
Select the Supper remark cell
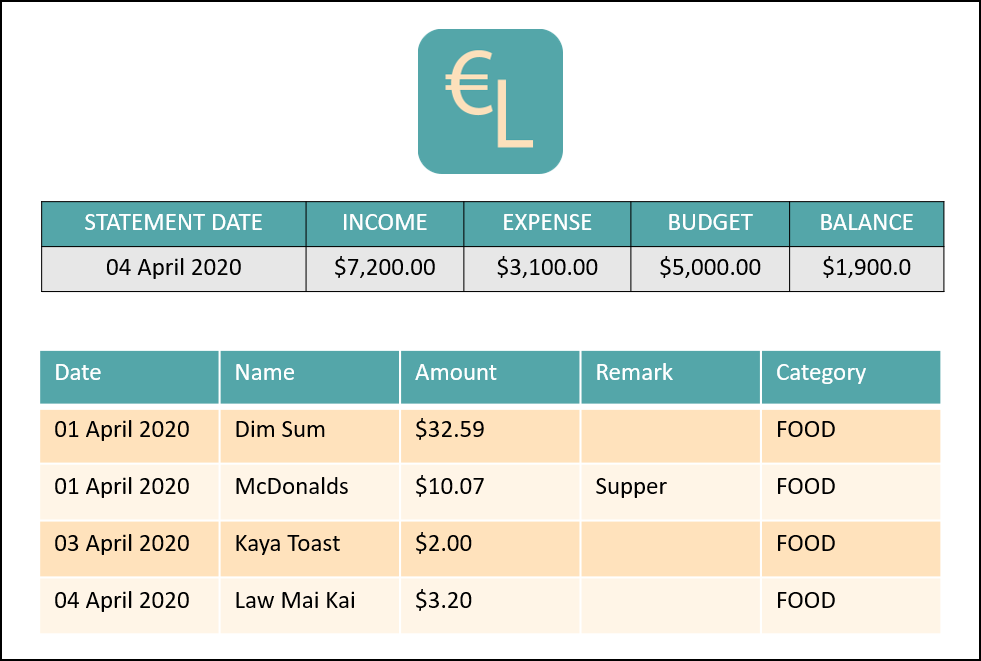tap(671, 492)
